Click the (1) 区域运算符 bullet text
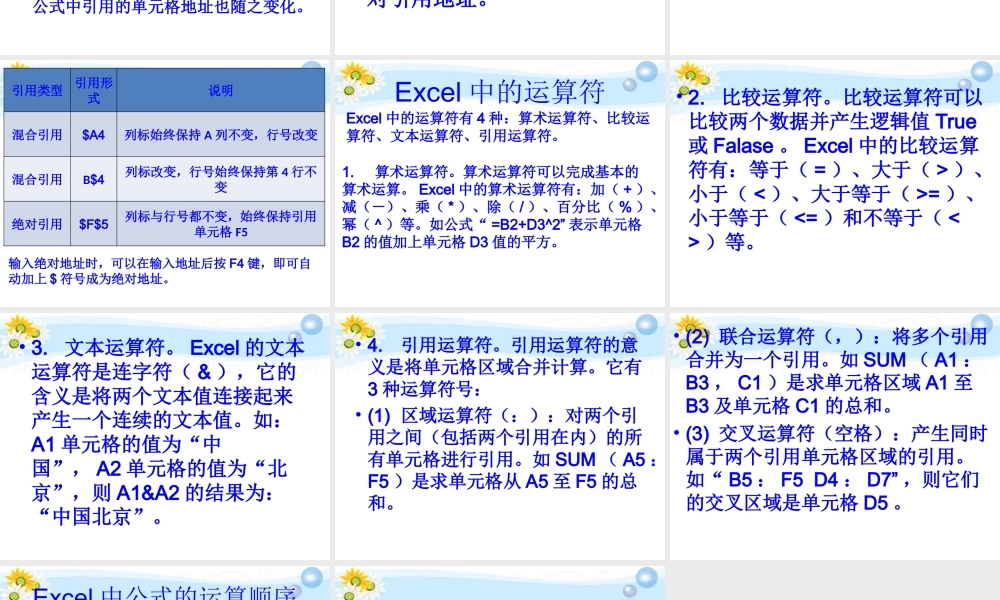1000x600 pixels. click(513, 459)
